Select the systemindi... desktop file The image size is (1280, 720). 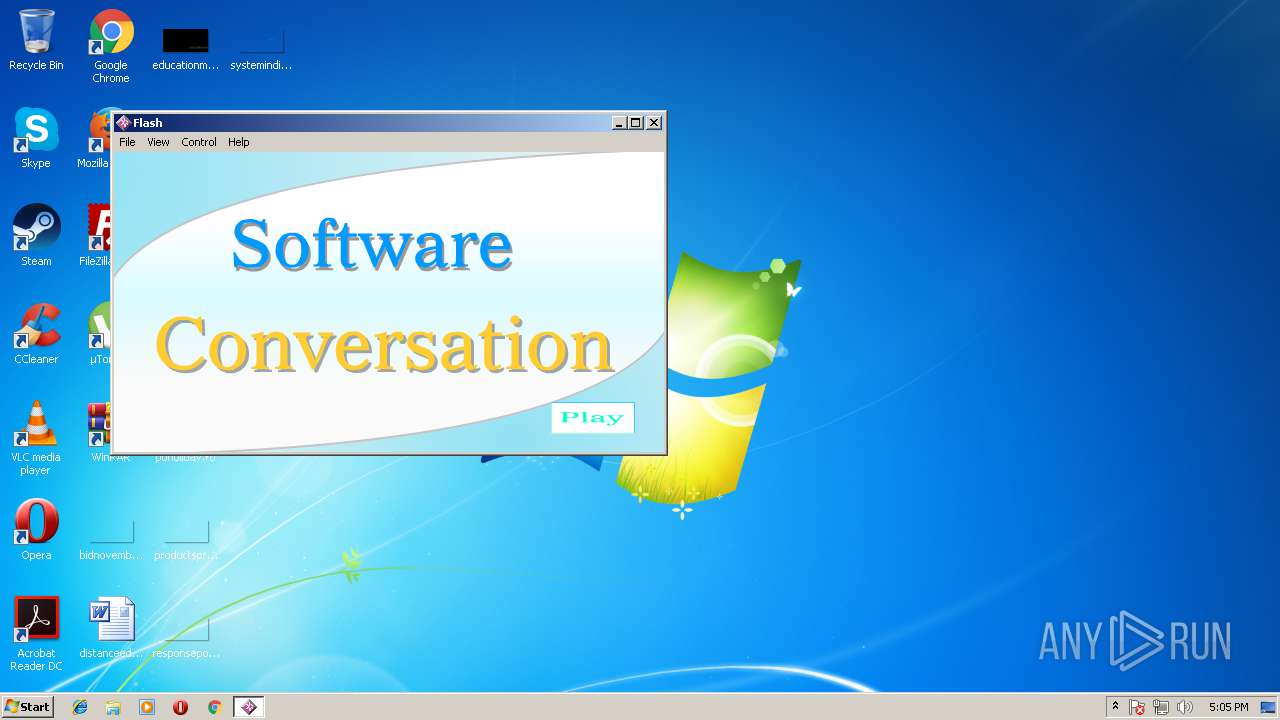(x=261, y=48)
